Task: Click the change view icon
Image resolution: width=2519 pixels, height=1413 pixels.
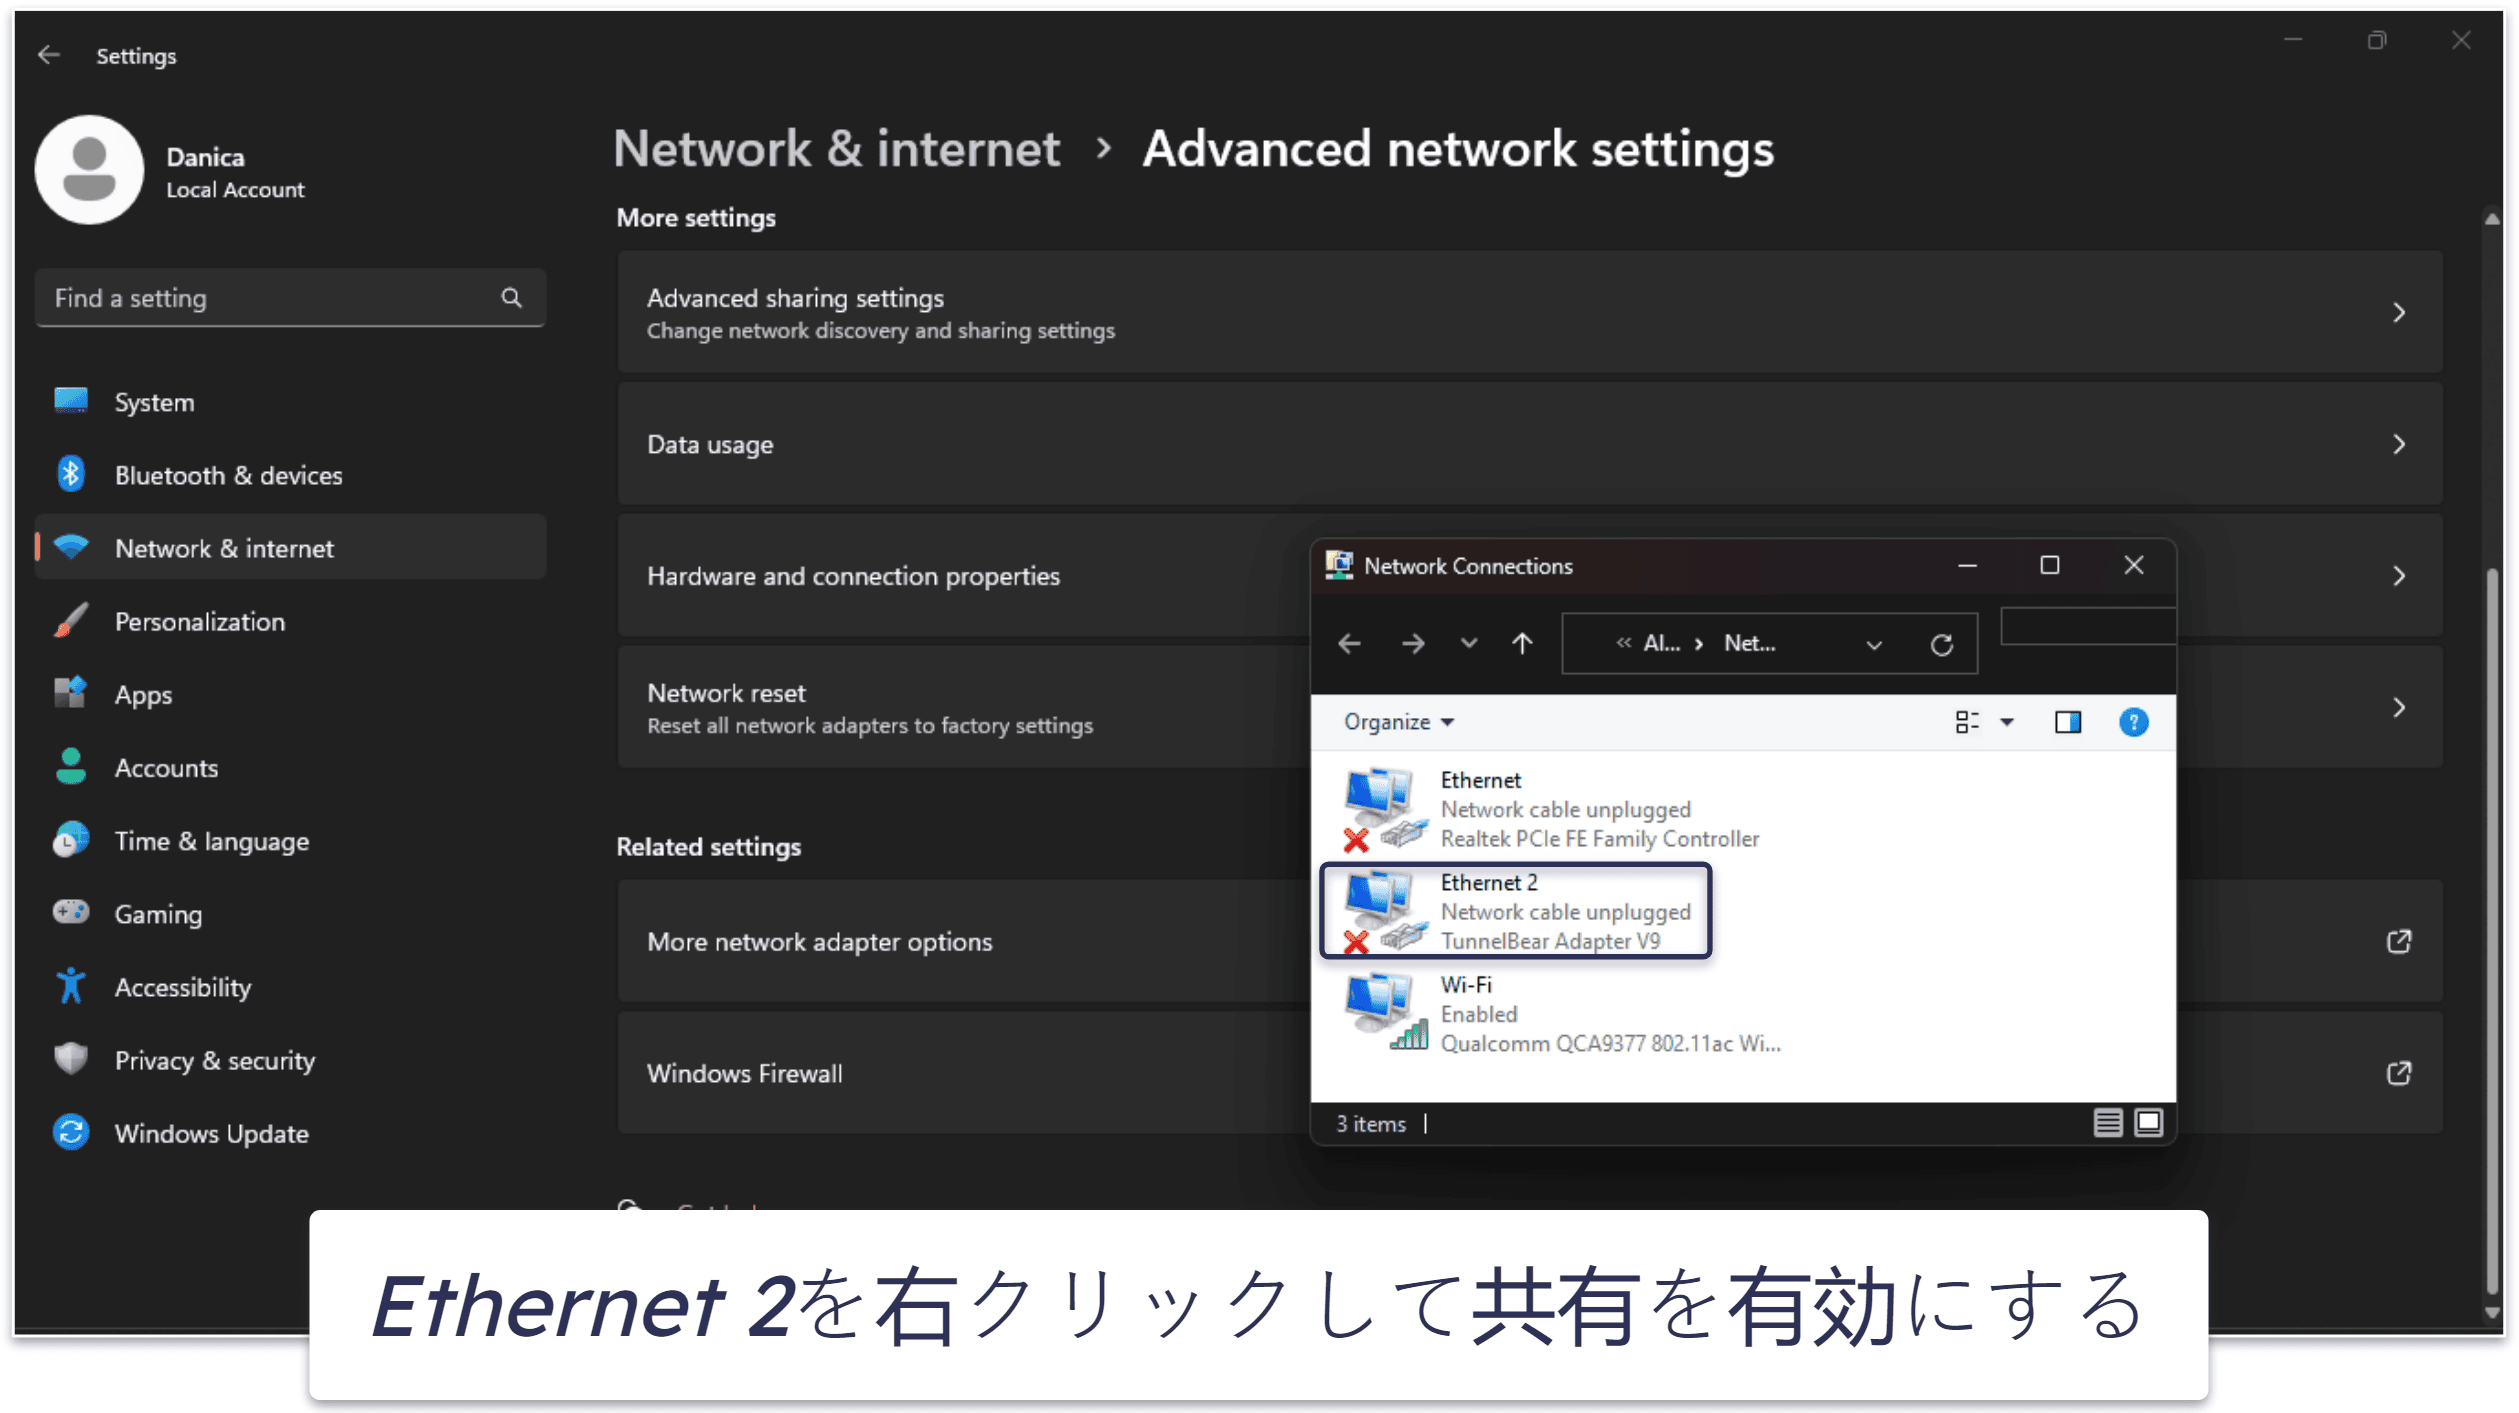Action: (x=1966, y=722)
